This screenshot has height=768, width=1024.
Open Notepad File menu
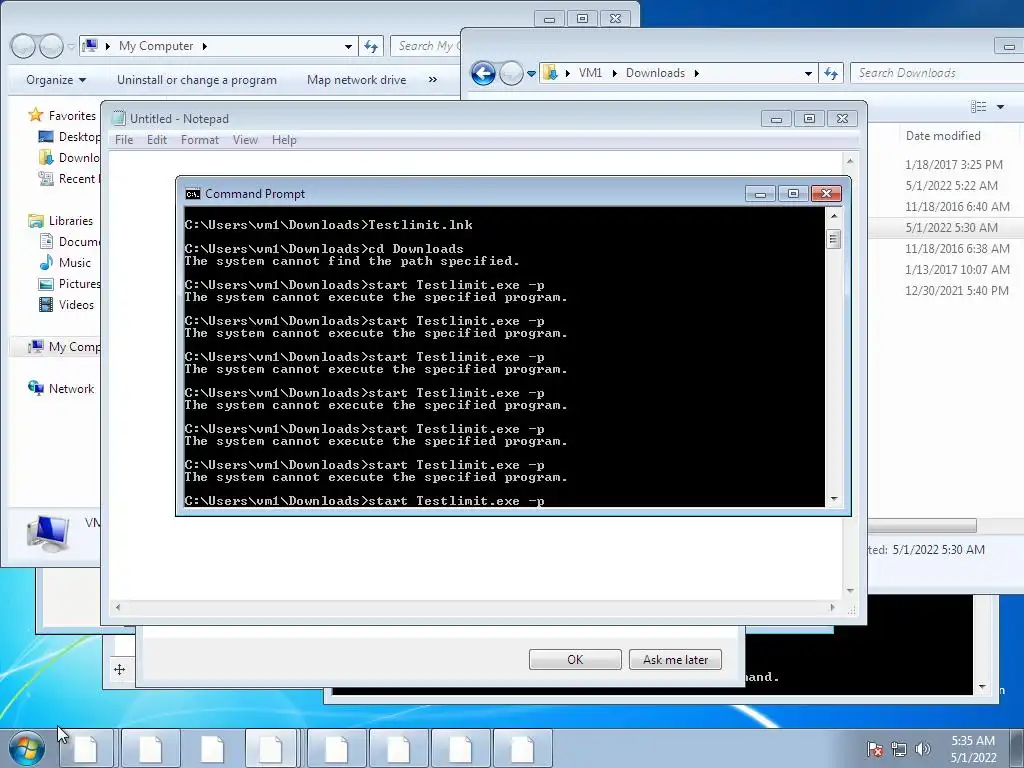click(124, 140)
